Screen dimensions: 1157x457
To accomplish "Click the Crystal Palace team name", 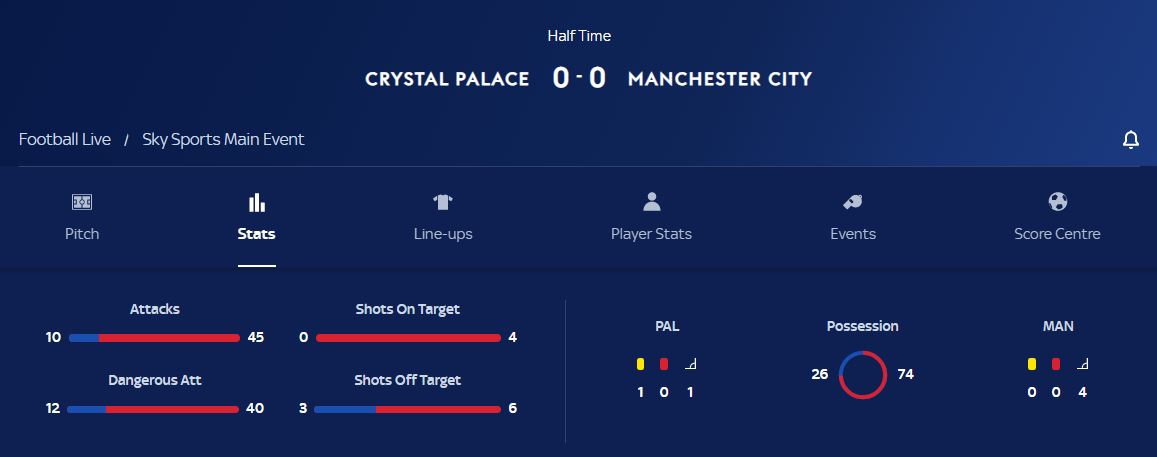I will [x=447, y=79].
